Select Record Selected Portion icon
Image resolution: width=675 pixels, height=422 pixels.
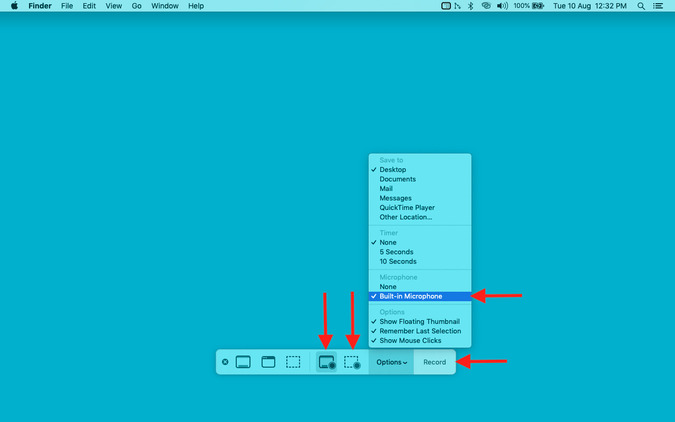(x=352, y=362)
